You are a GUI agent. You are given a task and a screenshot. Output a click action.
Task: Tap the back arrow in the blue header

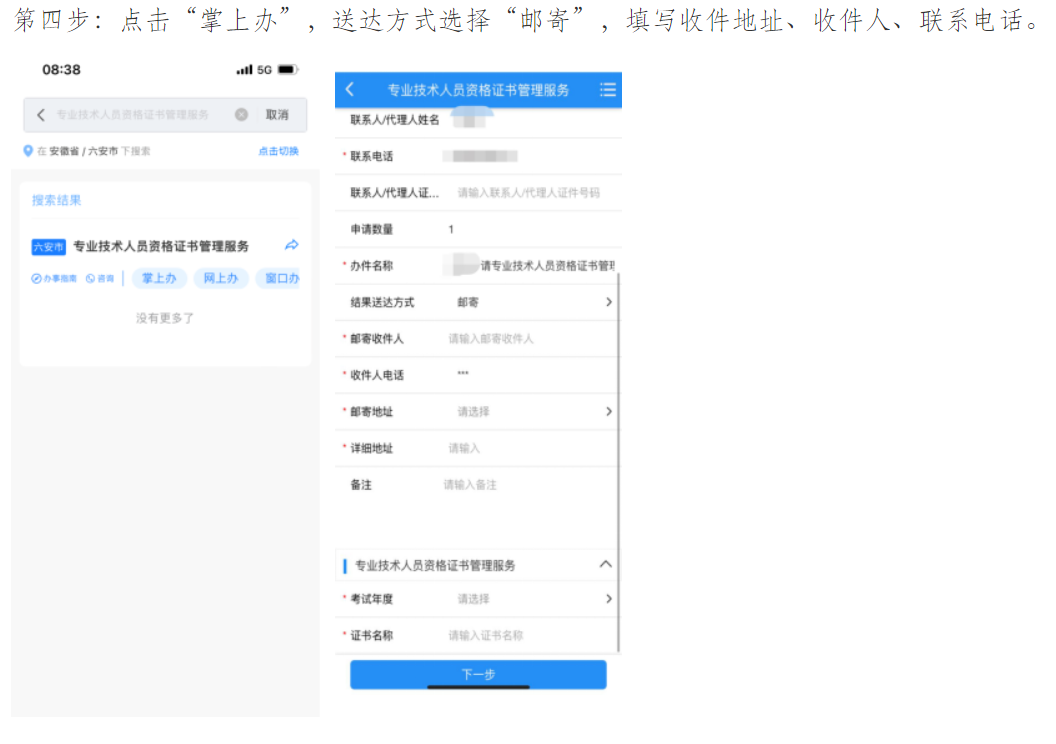[350, 90]
